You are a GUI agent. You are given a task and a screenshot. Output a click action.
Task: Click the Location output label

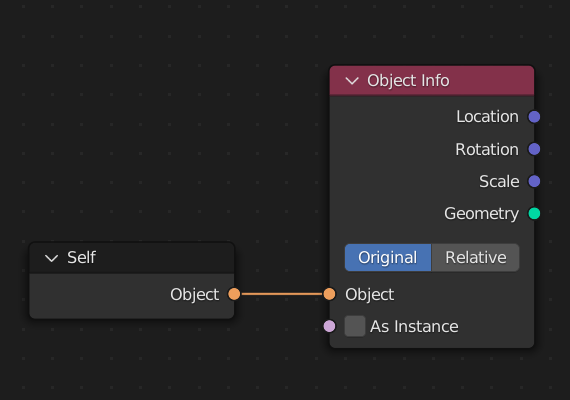coord(487,117)
